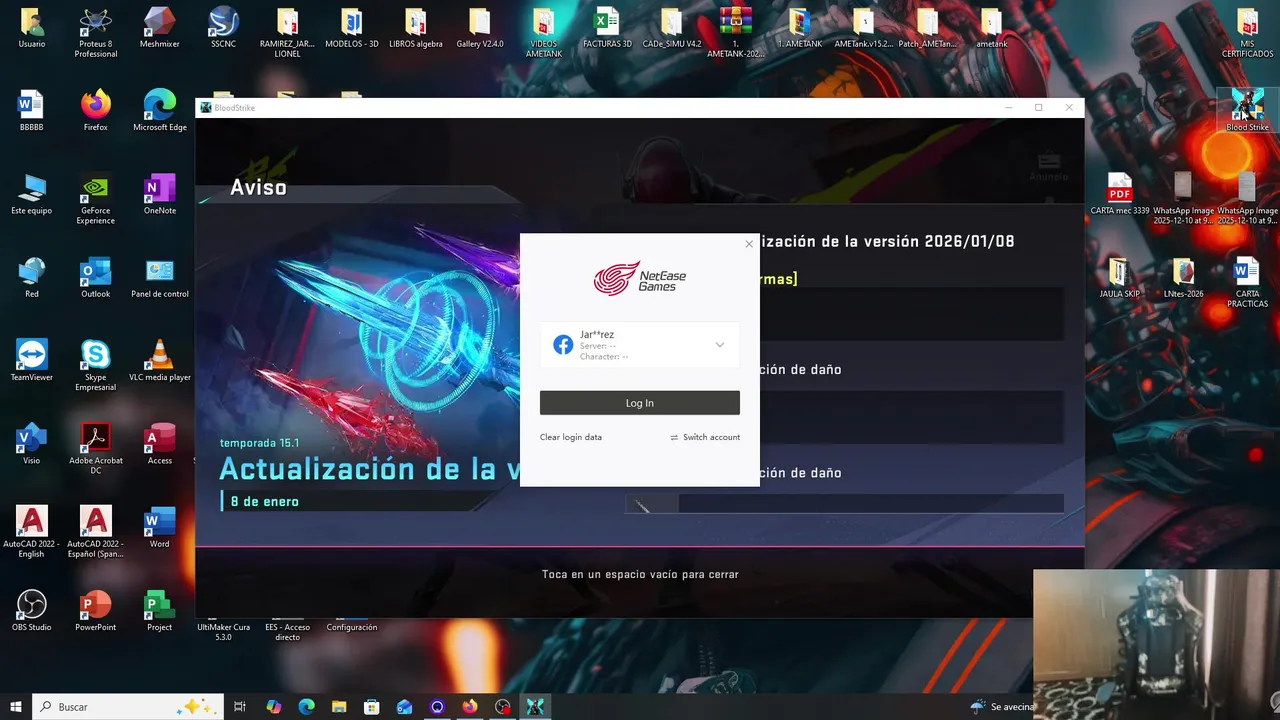
Task: Open AutoCAD 2022 - Español desktop icon
Action: [x=96, y=531]
